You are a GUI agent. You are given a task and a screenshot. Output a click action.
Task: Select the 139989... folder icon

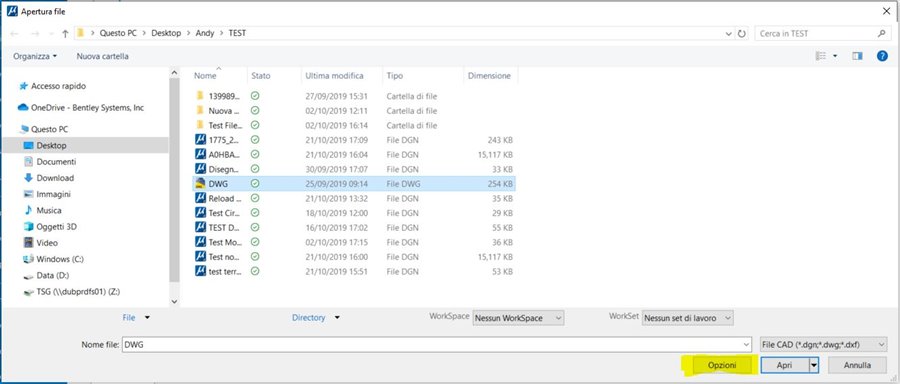point(200,96)
